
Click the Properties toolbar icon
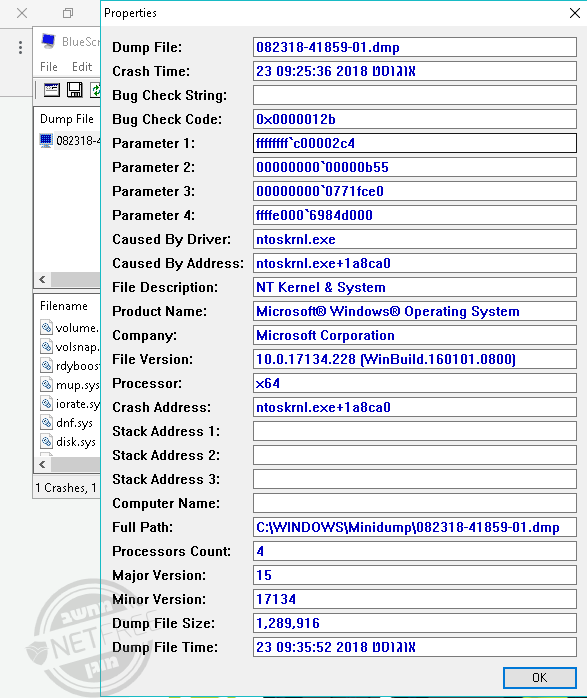point(52,90)
